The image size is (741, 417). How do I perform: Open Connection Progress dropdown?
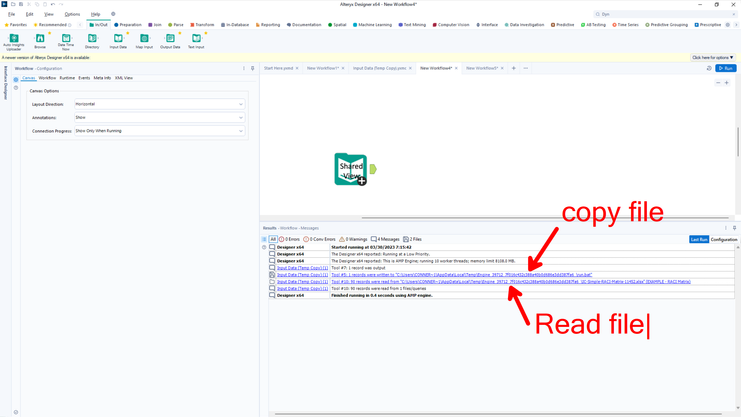coord(160,131)
